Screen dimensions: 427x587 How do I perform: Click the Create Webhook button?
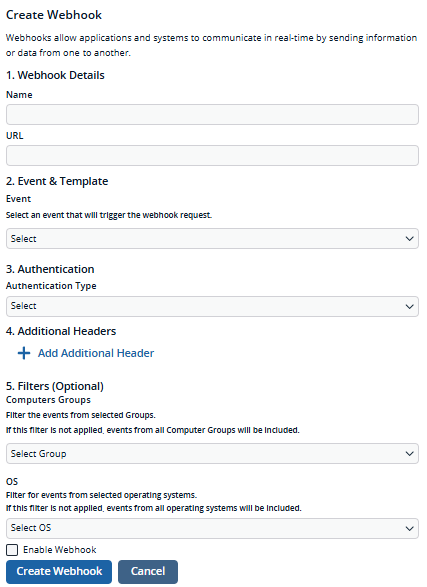point(59,571)
